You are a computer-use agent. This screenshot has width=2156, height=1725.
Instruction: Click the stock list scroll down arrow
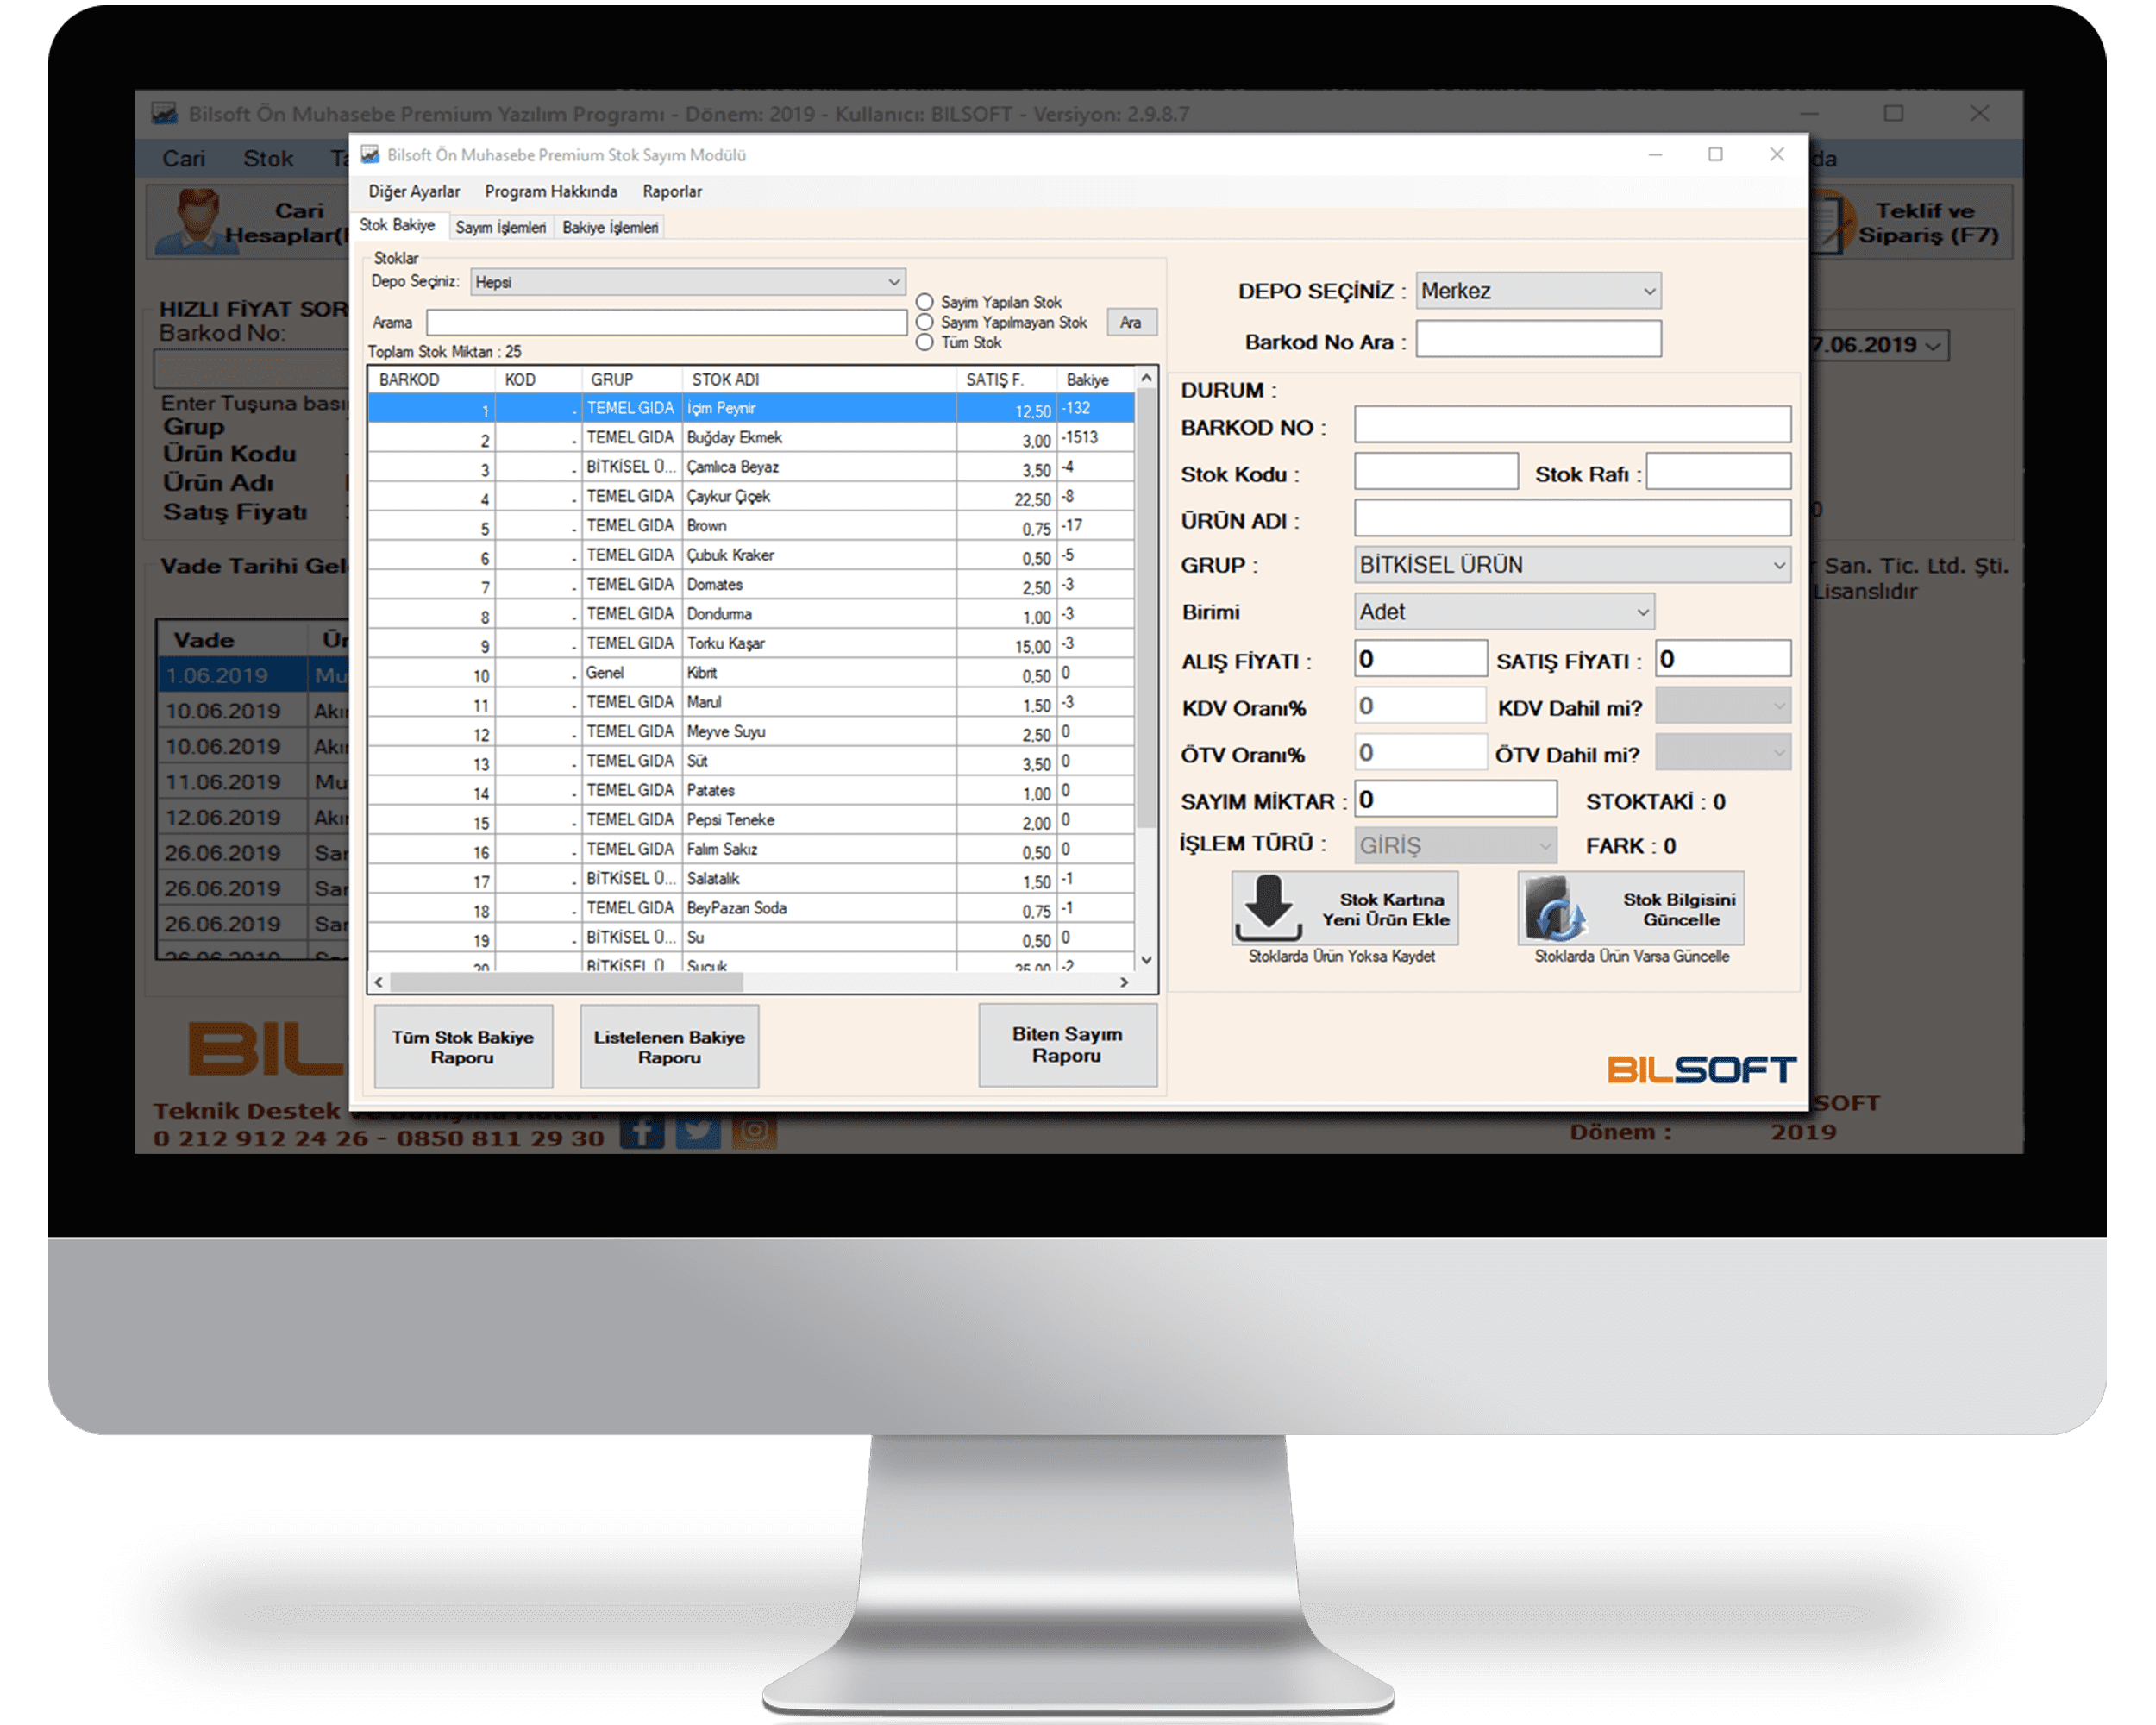pyautogui.click(x=1146, y=960)
